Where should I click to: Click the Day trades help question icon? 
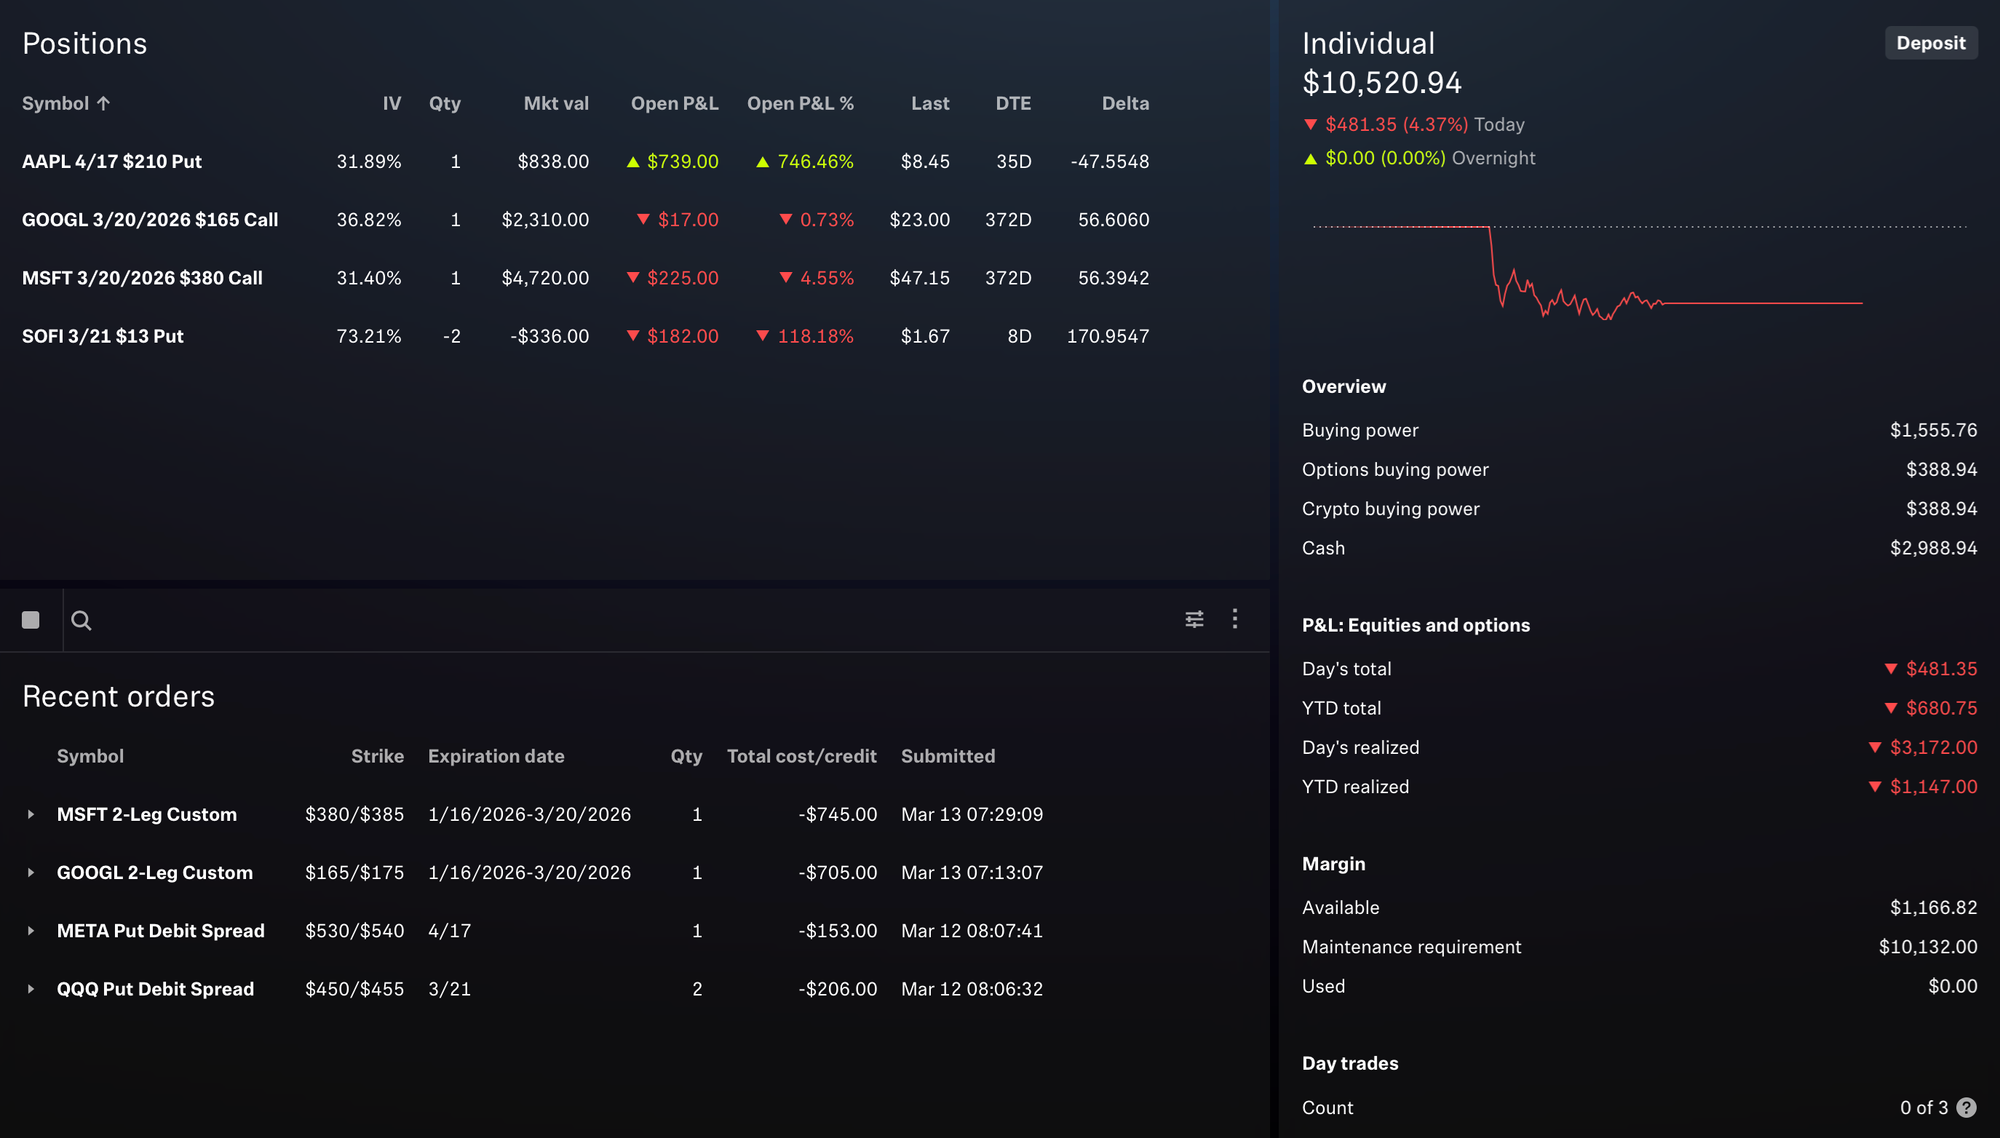click(x=1966, y=1107)
